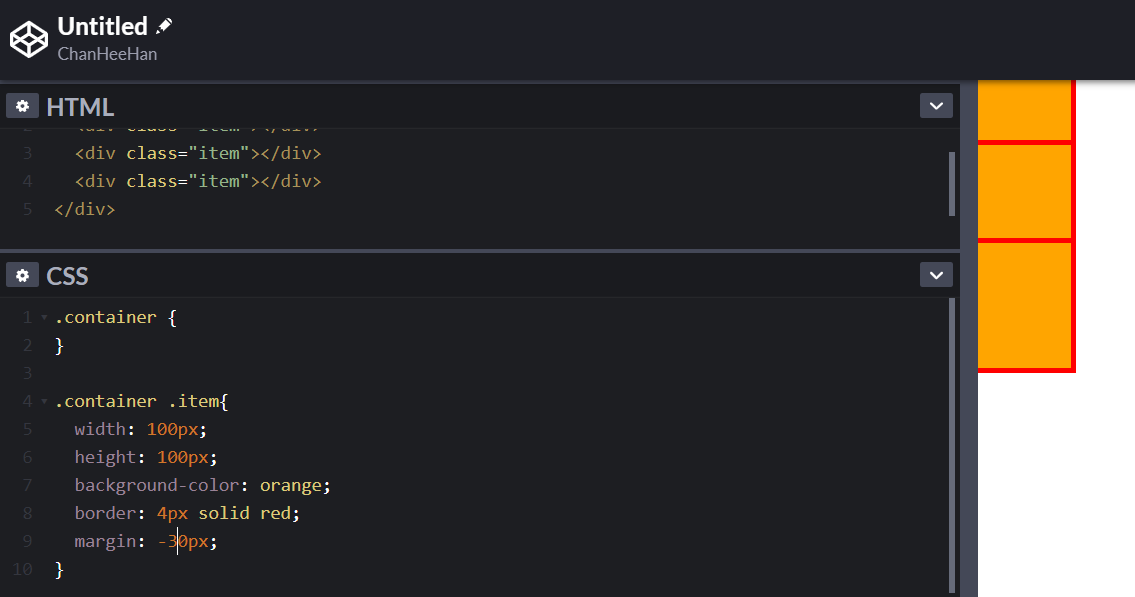This screenshot has height=597, width=1135.
Task: Click the bottom orange box in preview
Action: pos(1024,305)
